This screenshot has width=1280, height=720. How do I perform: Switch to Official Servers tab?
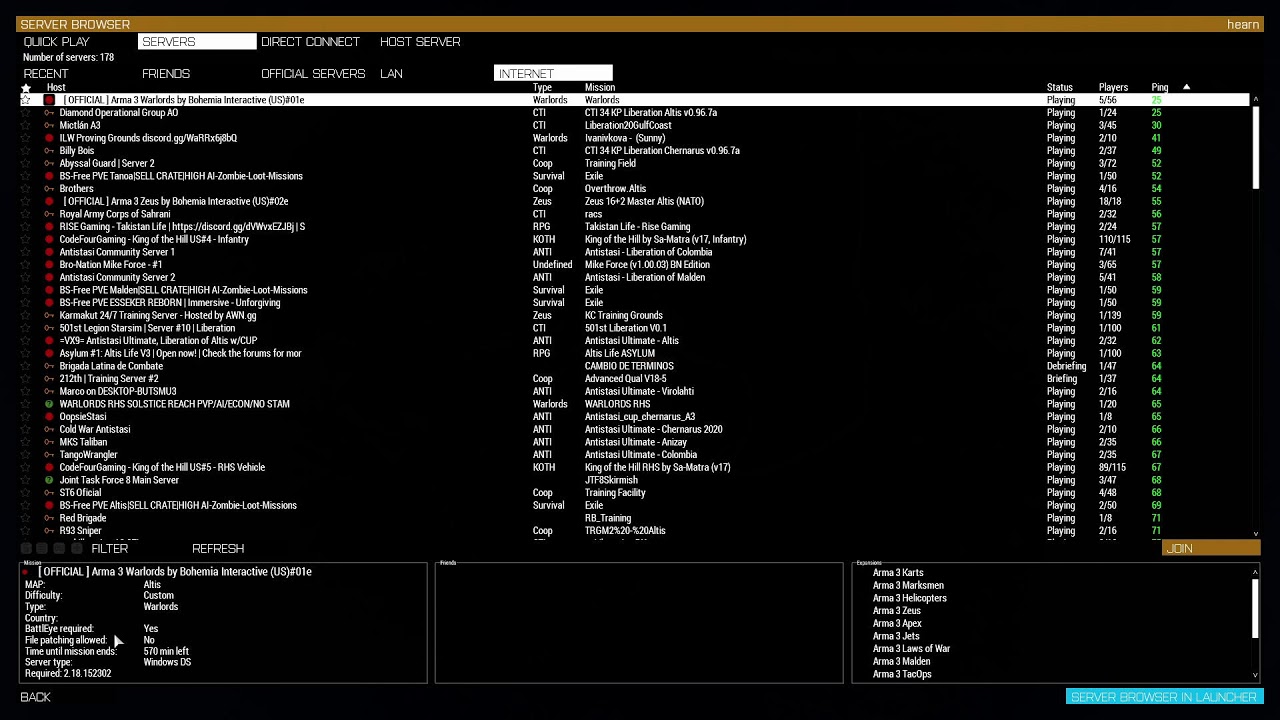[313, 74]
